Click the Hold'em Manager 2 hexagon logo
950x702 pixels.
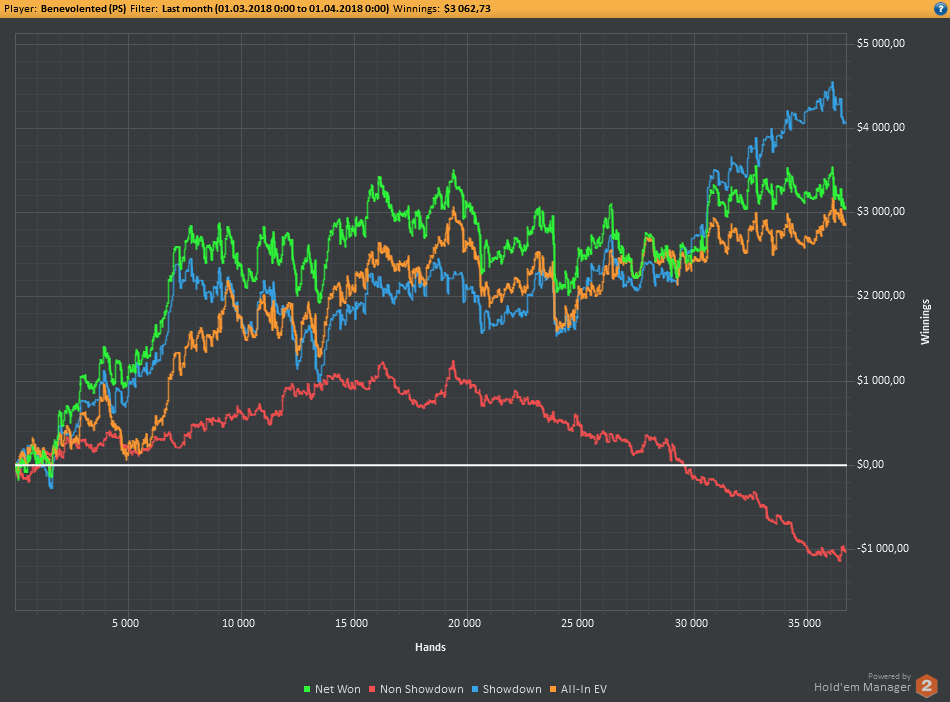(x=927, y=685)
